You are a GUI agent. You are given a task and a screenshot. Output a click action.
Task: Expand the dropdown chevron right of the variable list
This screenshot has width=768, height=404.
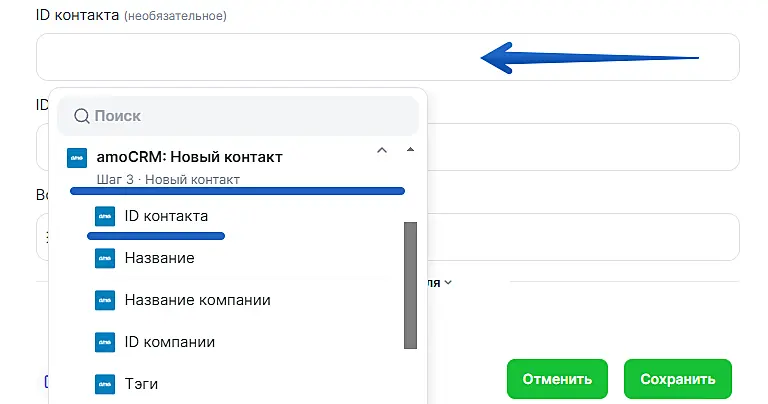448,283
